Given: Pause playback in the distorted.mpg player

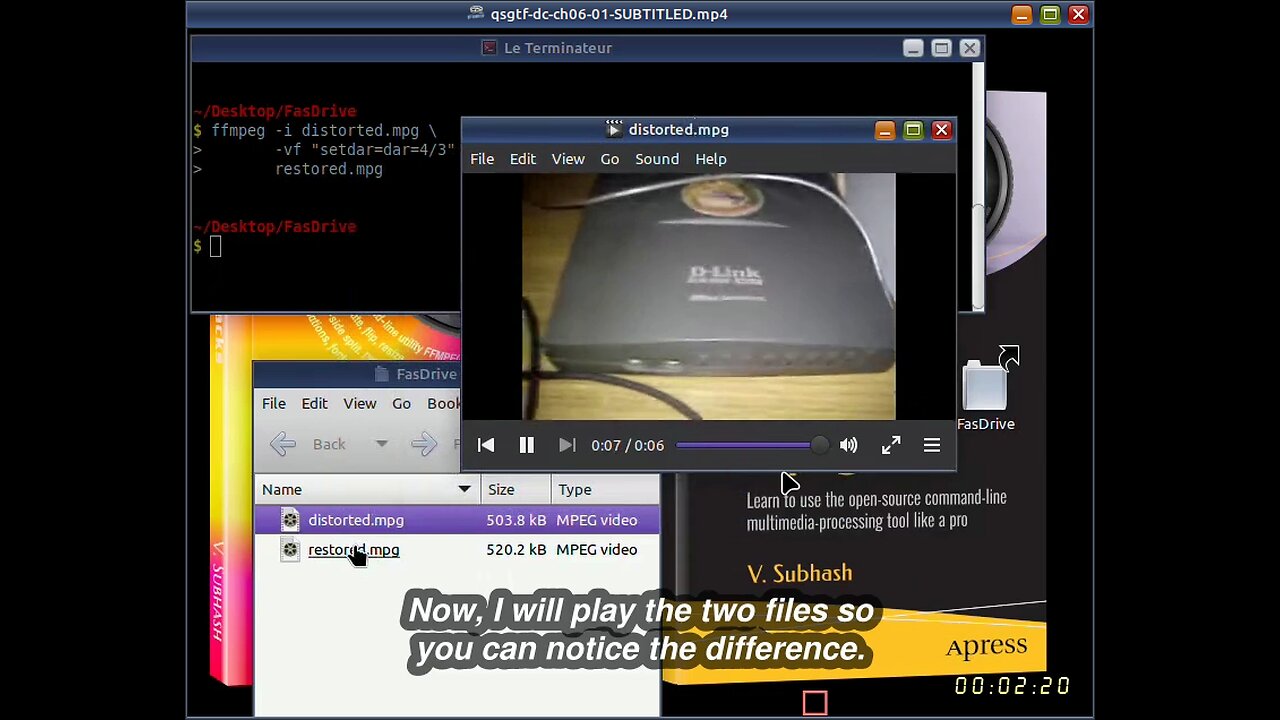Looking at the screenshot, I should point(526,445).
